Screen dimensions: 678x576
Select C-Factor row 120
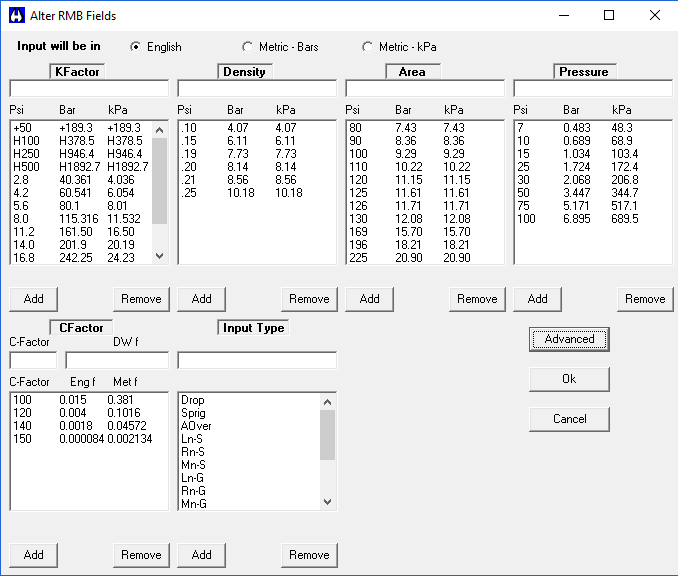89,413
